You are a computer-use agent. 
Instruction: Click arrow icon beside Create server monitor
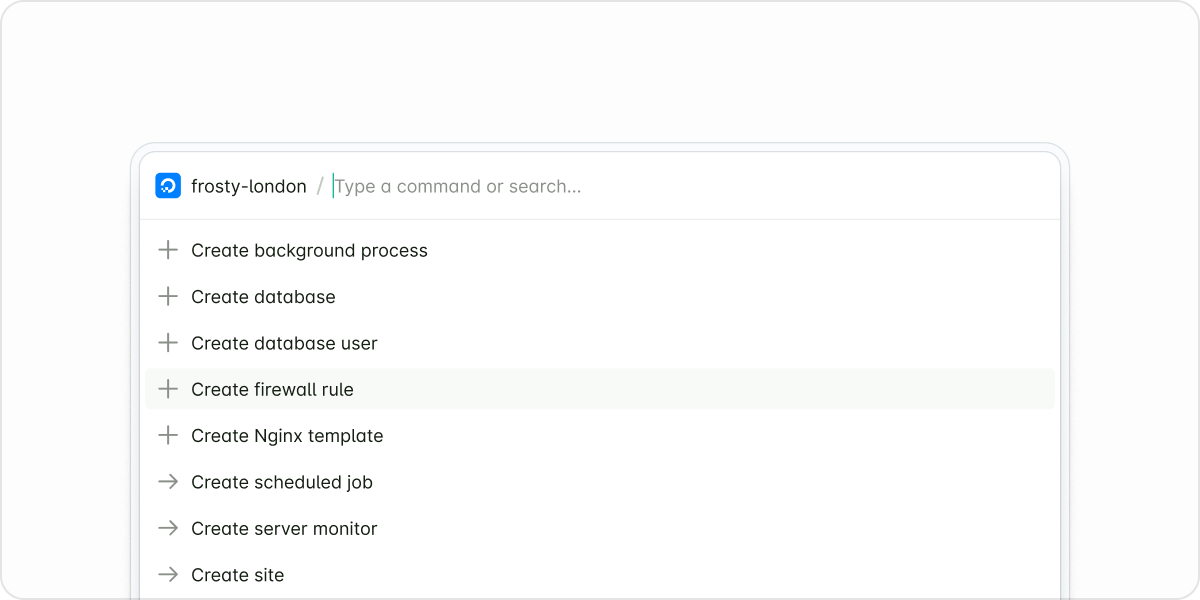click(168, 528)
